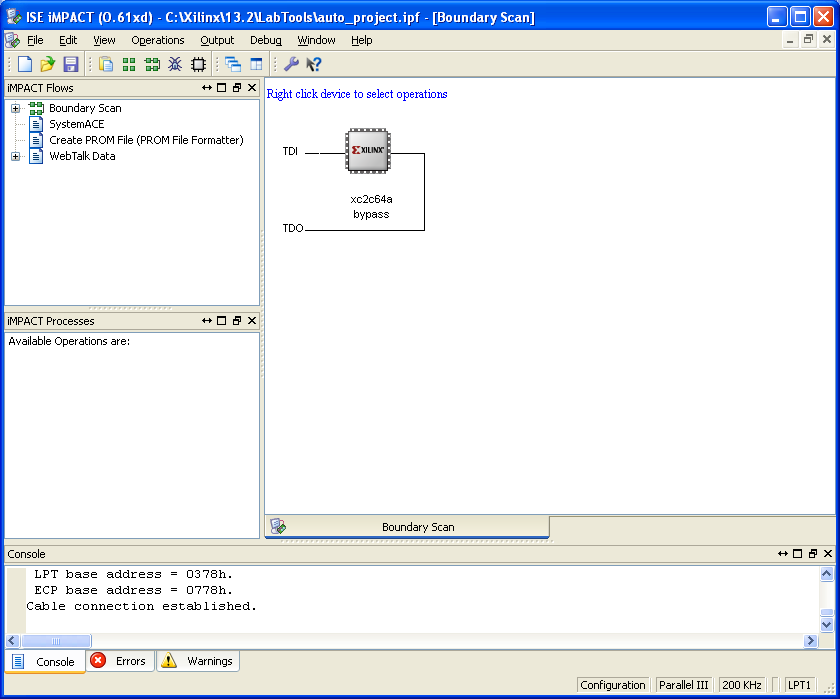Open the Output menu
The height and width of the screenshot is (699, 840).
click(217, 40)
